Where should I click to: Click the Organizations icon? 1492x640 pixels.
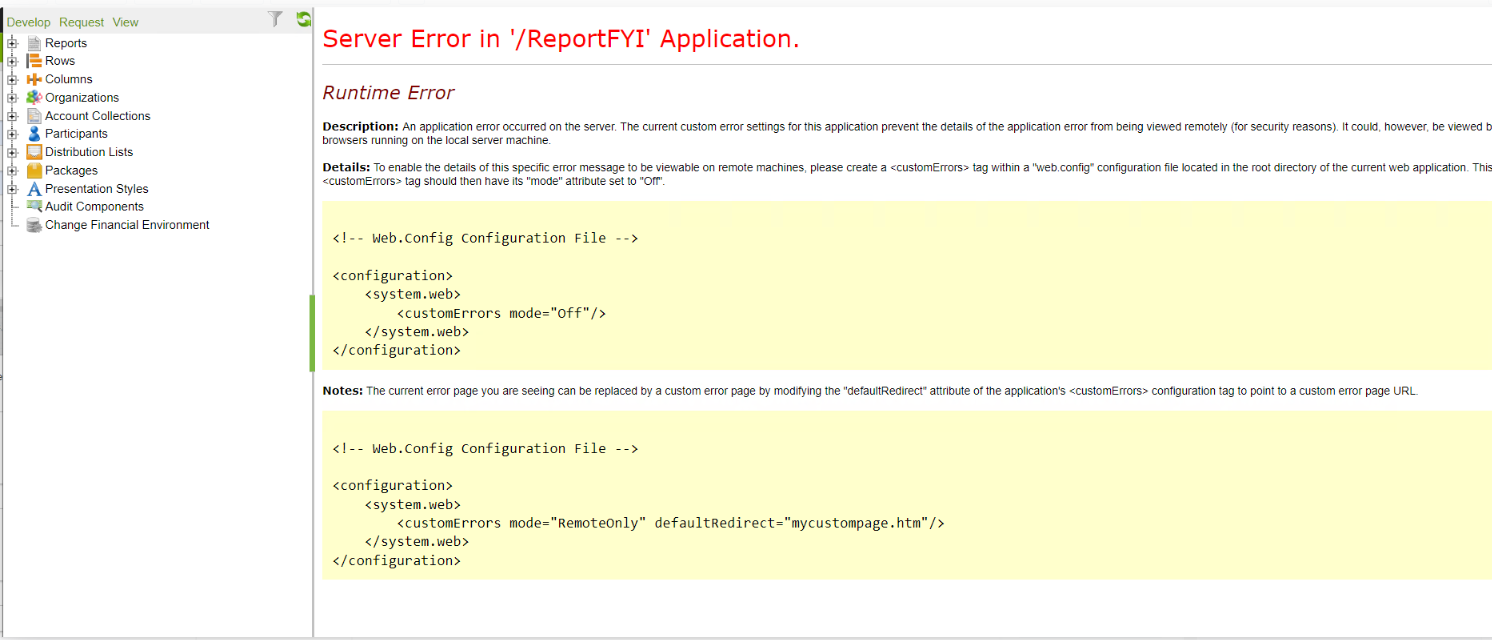(x=35, y=97)
